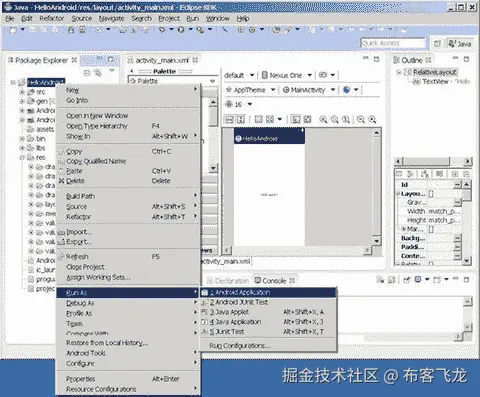Click the Pin Console icon

click(406, 280)
